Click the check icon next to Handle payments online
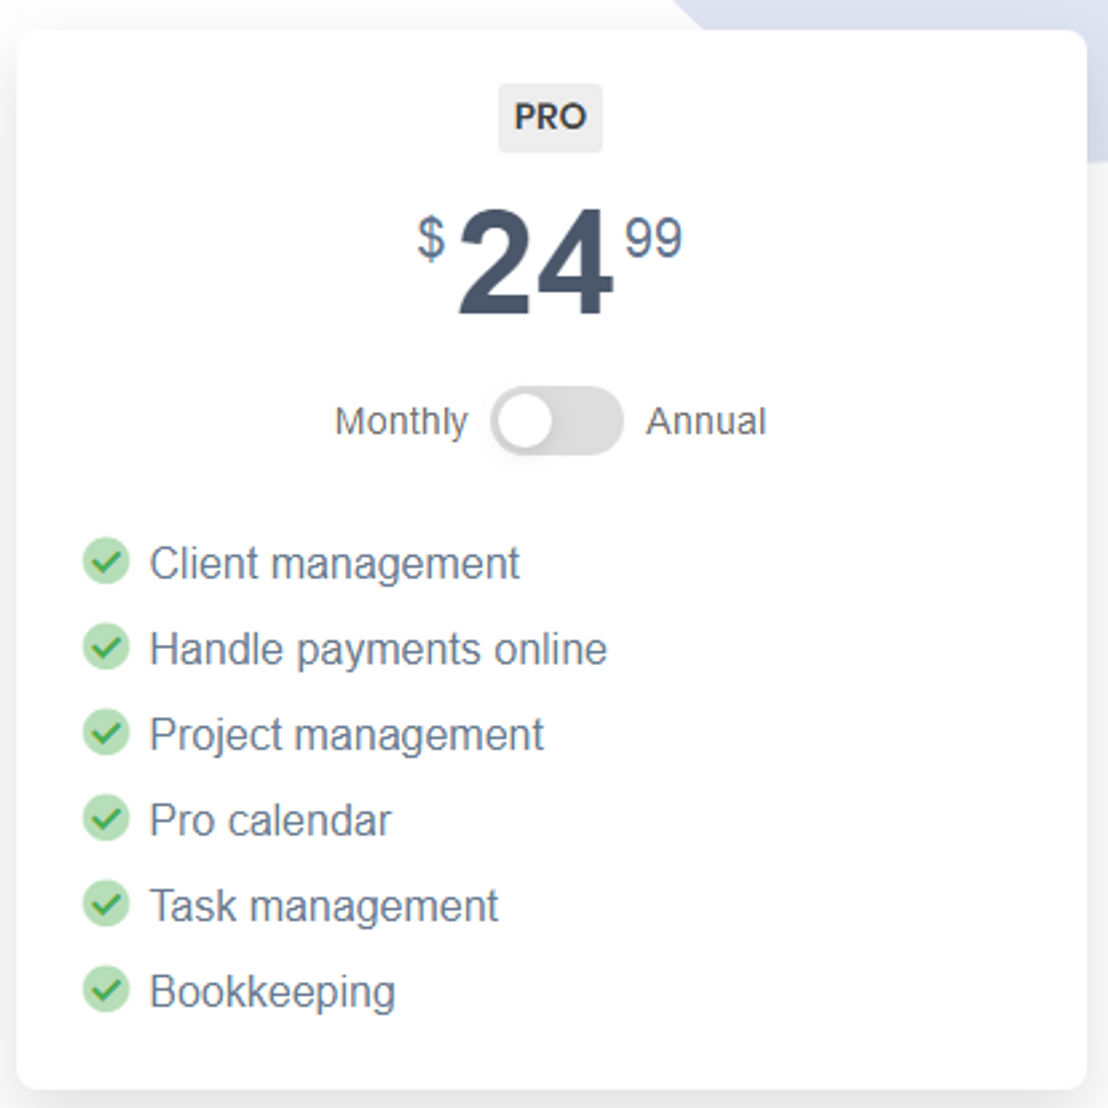 click(x=106, y=647)
